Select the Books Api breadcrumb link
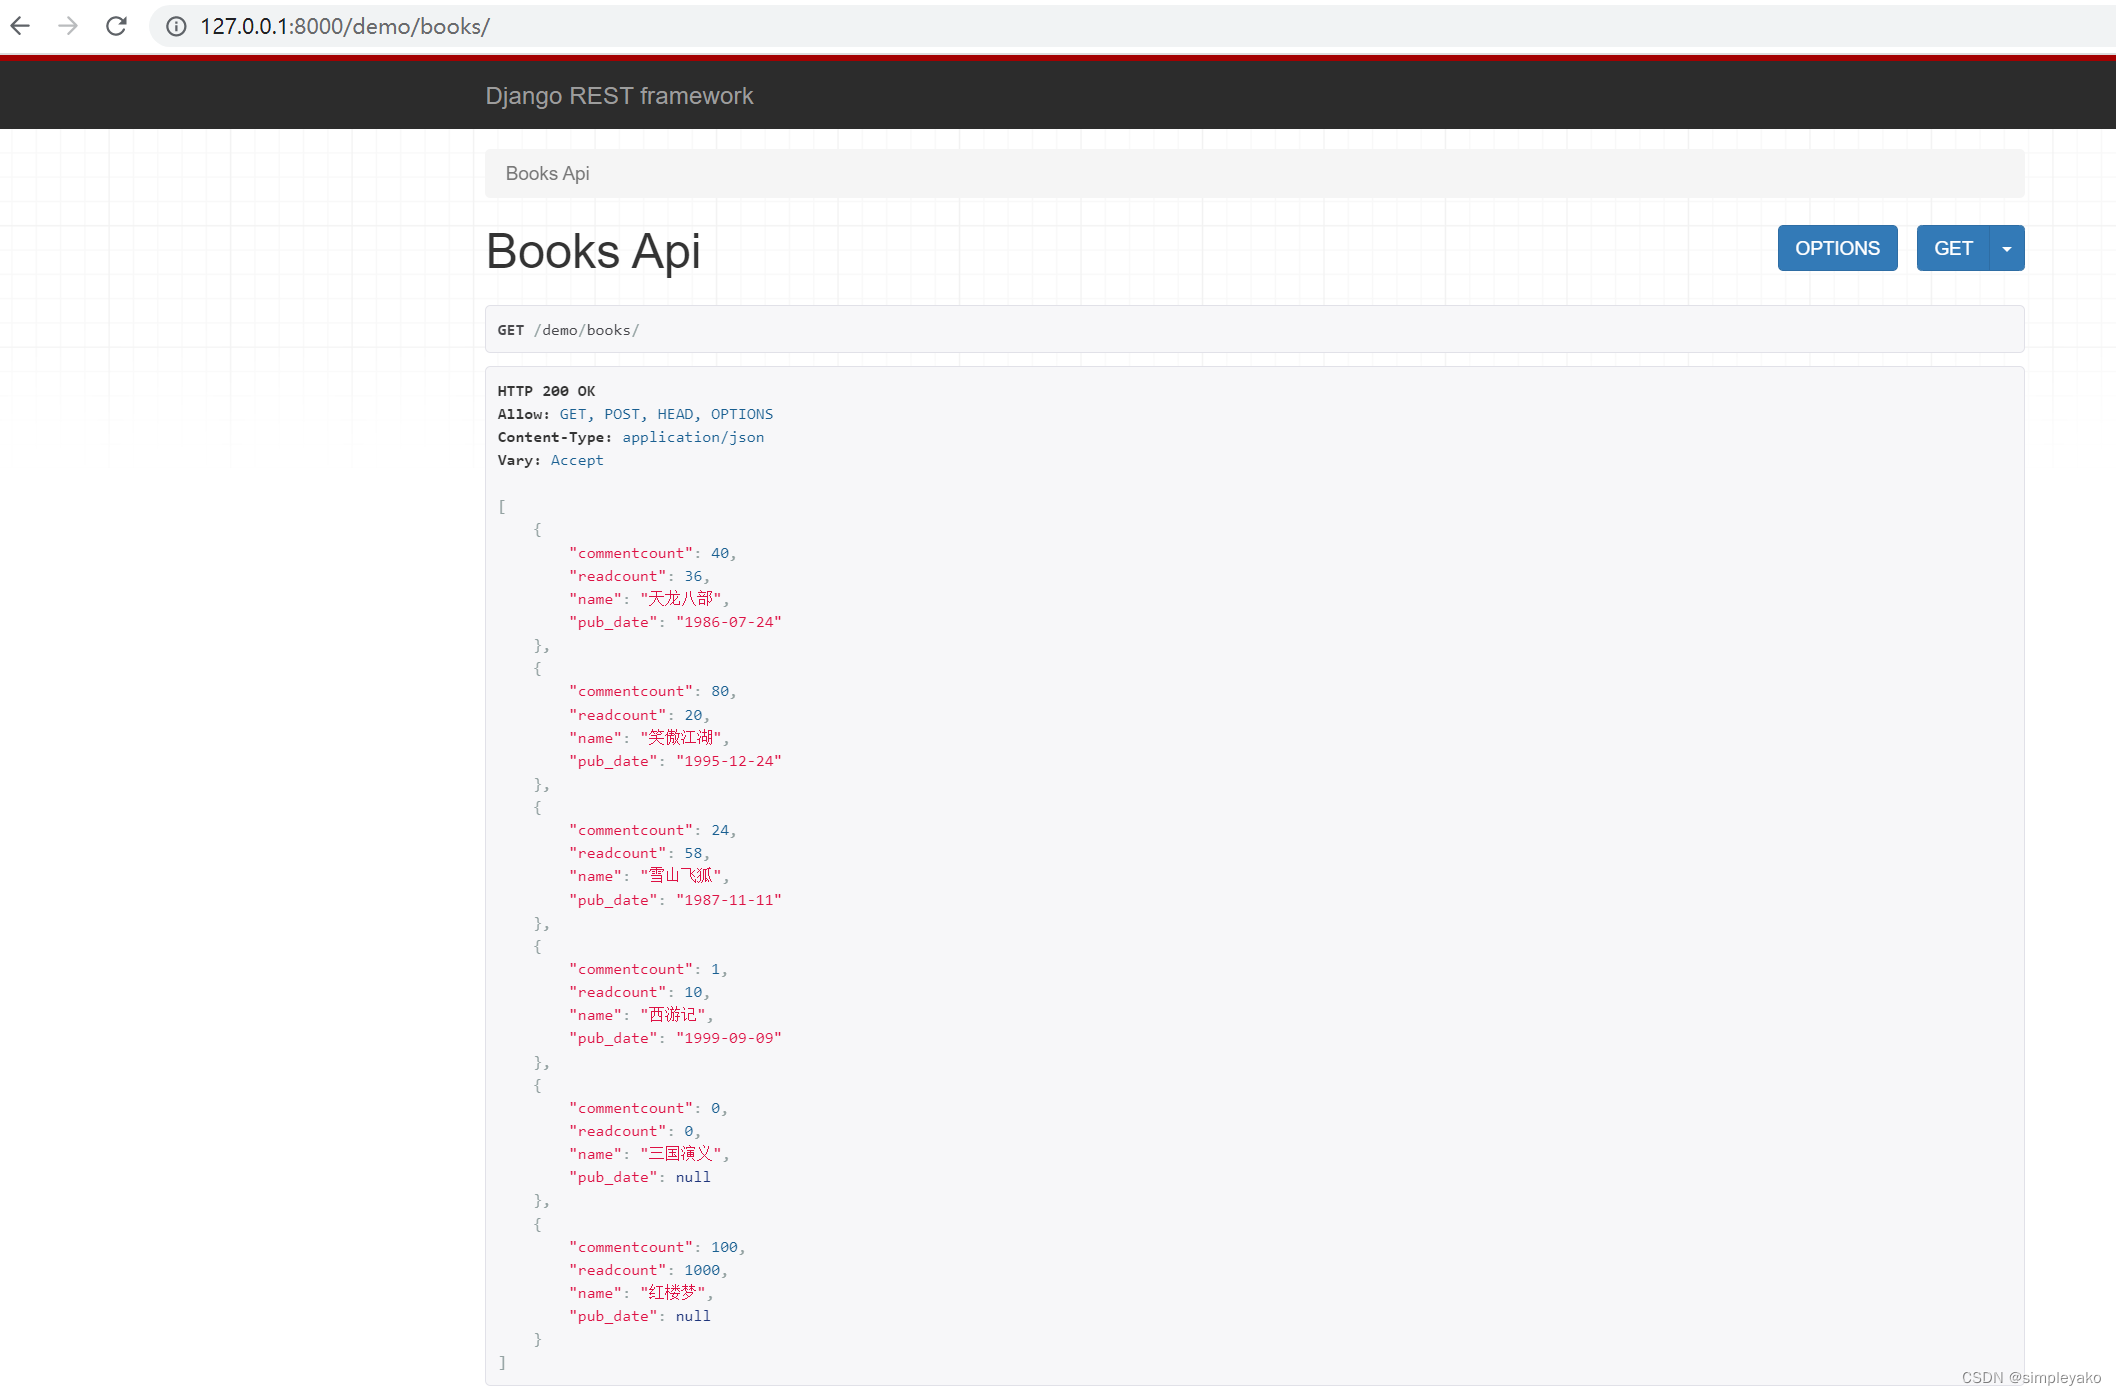Screen dimensions: 2116x1395 pos(547,173)
